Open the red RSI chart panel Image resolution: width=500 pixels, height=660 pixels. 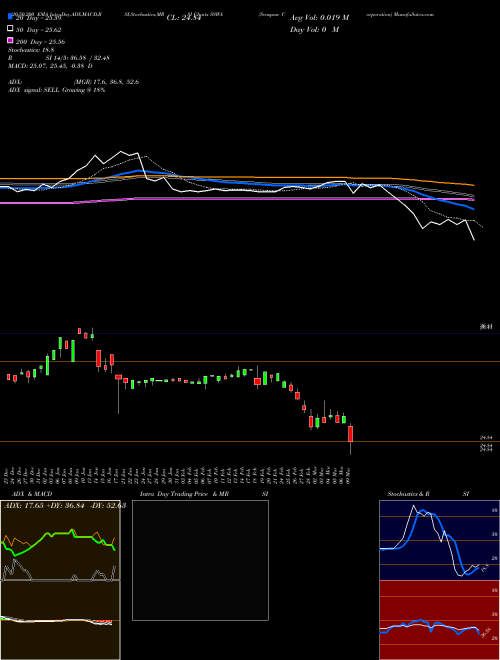439,620
